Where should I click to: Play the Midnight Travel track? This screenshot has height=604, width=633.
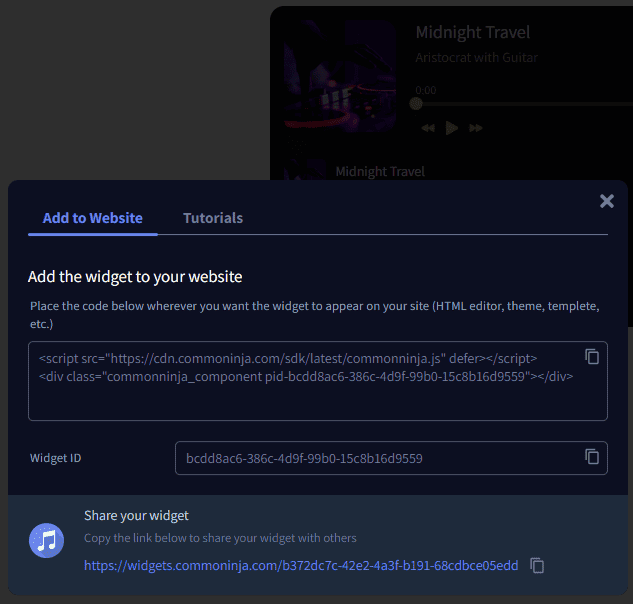451,128
